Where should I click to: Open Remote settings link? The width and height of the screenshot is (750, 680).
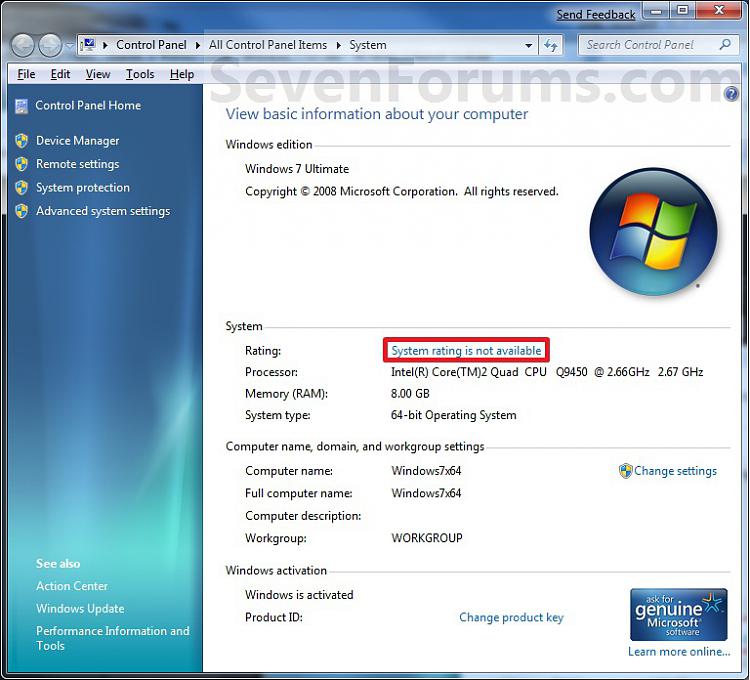tap(77, 164)
